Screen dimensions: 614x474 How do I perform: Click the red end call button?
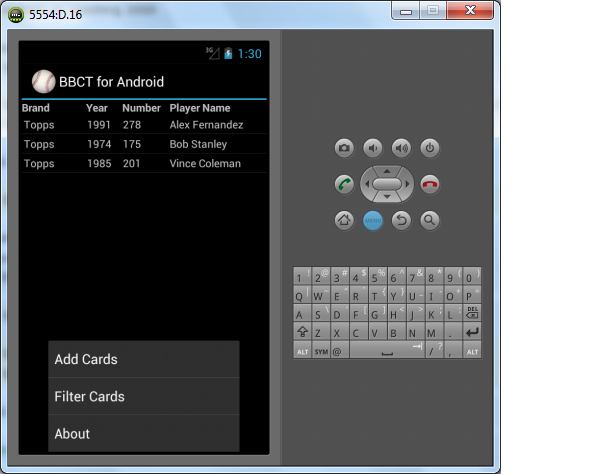tap(430, 184)
